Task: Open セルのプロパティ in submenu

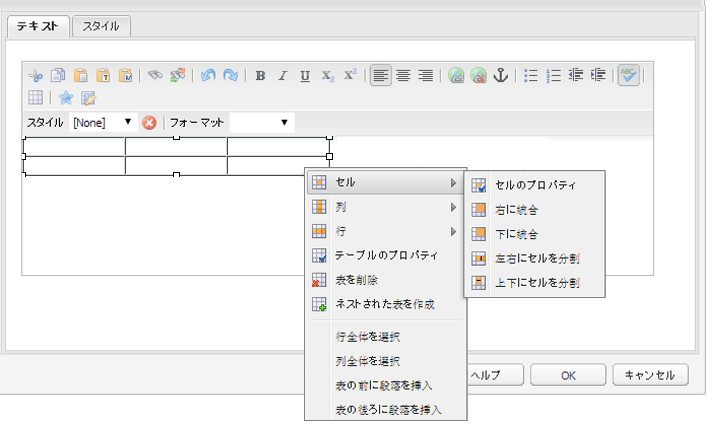Action: (535, 185)
